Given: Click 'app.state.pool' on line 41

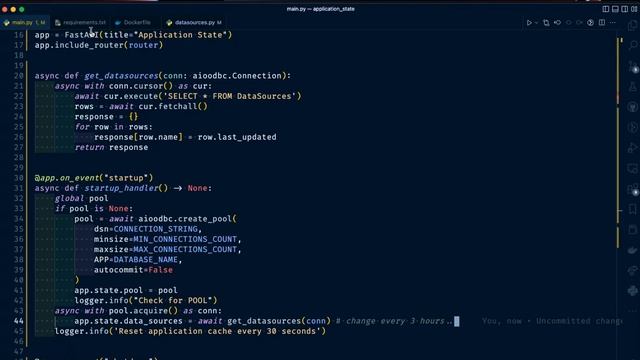Looking at the screenshot, I should [x=109, y=290].
